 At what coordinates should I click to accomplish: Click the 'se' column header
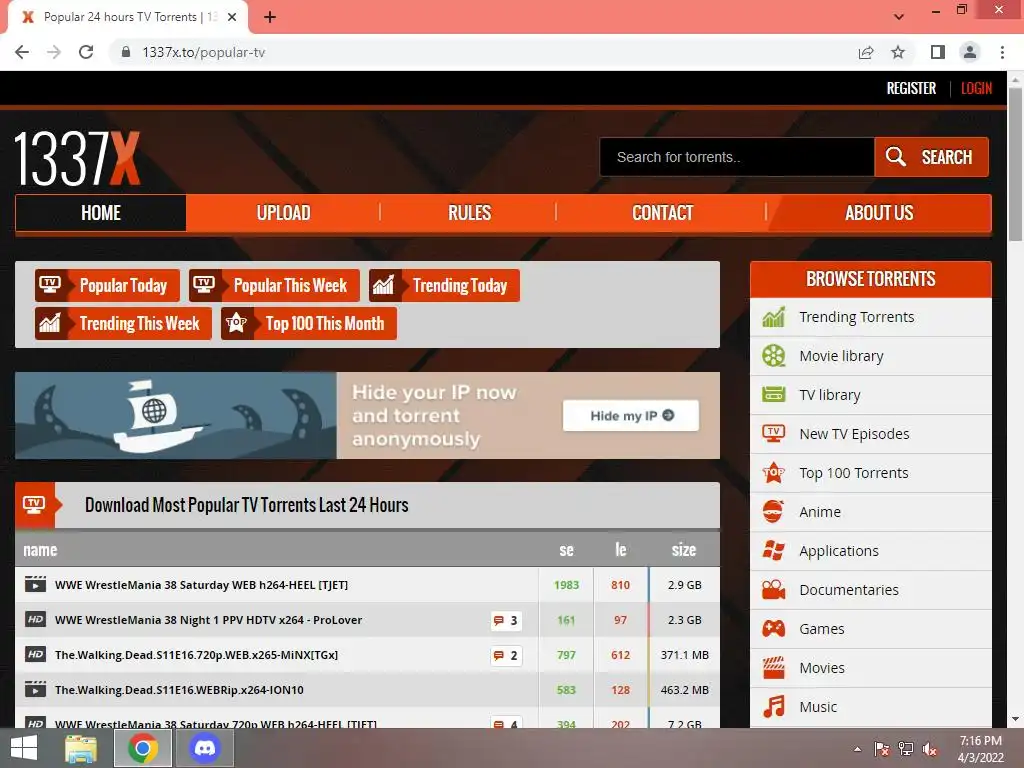click(x=566, y=550)
